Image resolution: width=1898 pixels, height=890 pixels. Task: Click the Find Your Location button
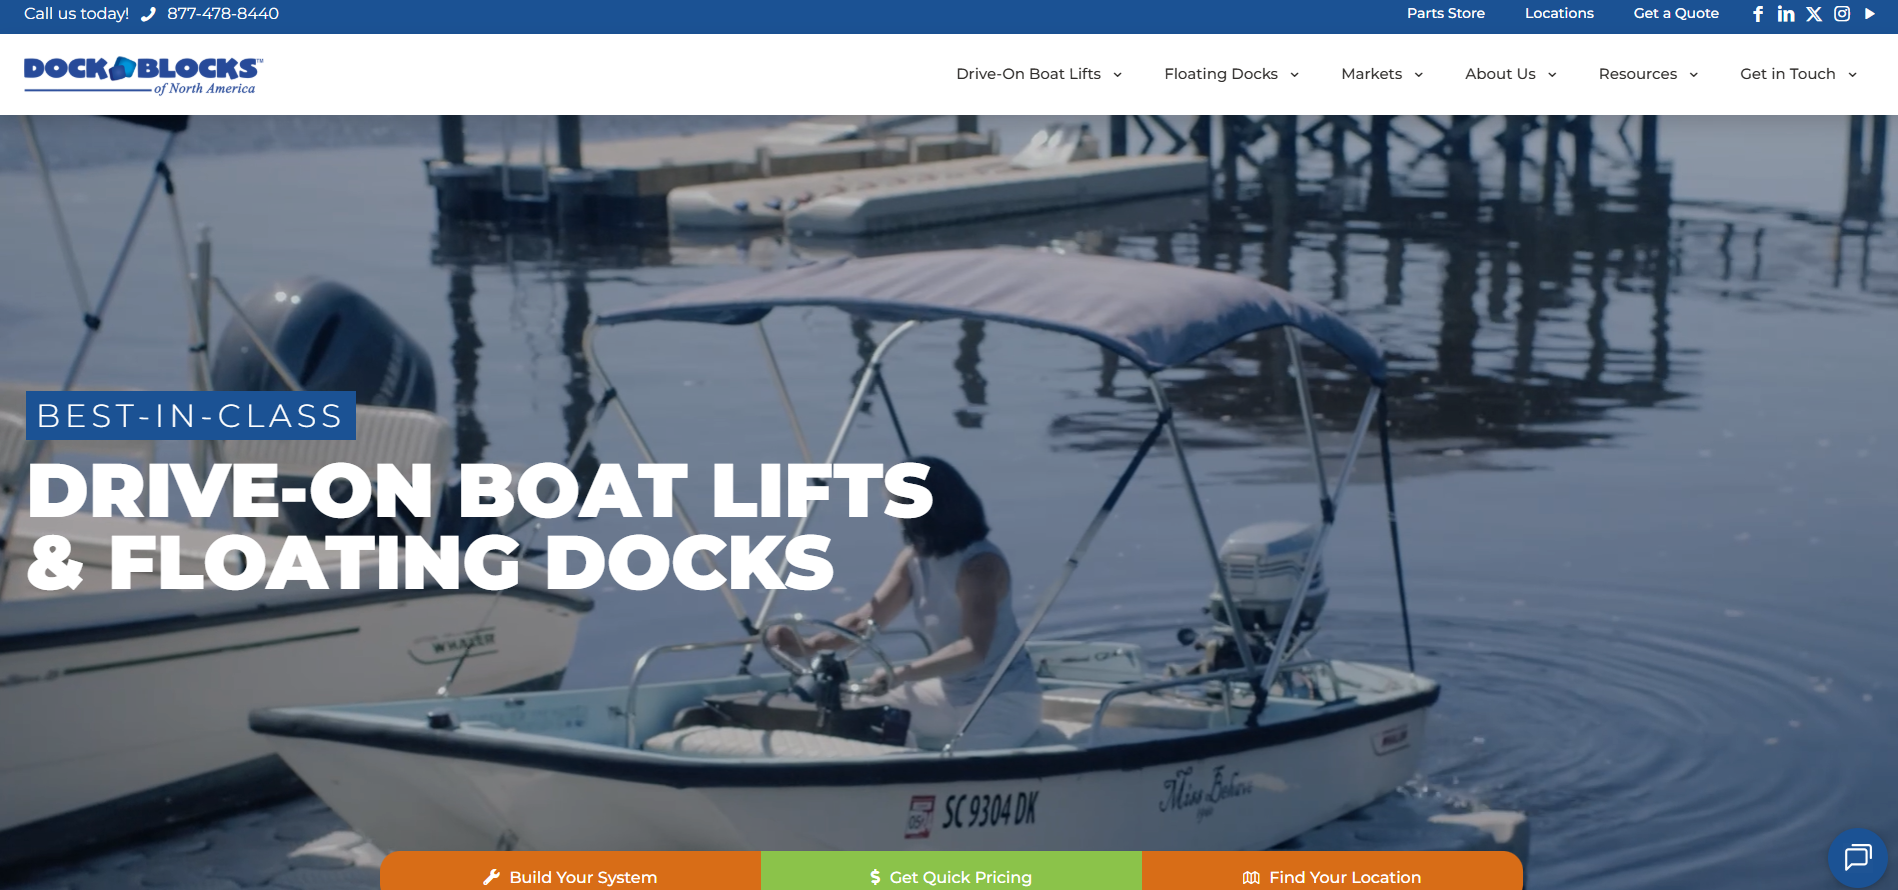click(1332, 871)
